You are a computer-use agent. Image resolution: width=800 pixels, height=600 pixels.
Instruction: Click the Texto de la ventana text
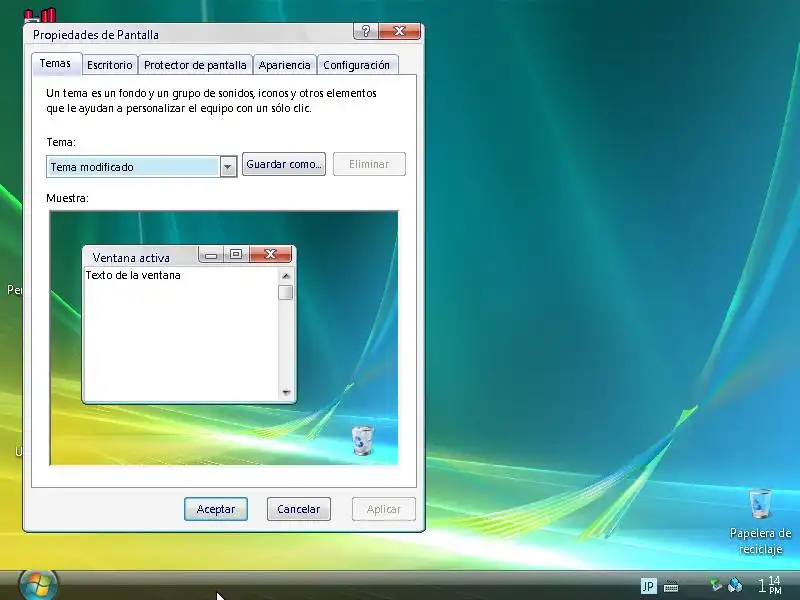point(133,276)
